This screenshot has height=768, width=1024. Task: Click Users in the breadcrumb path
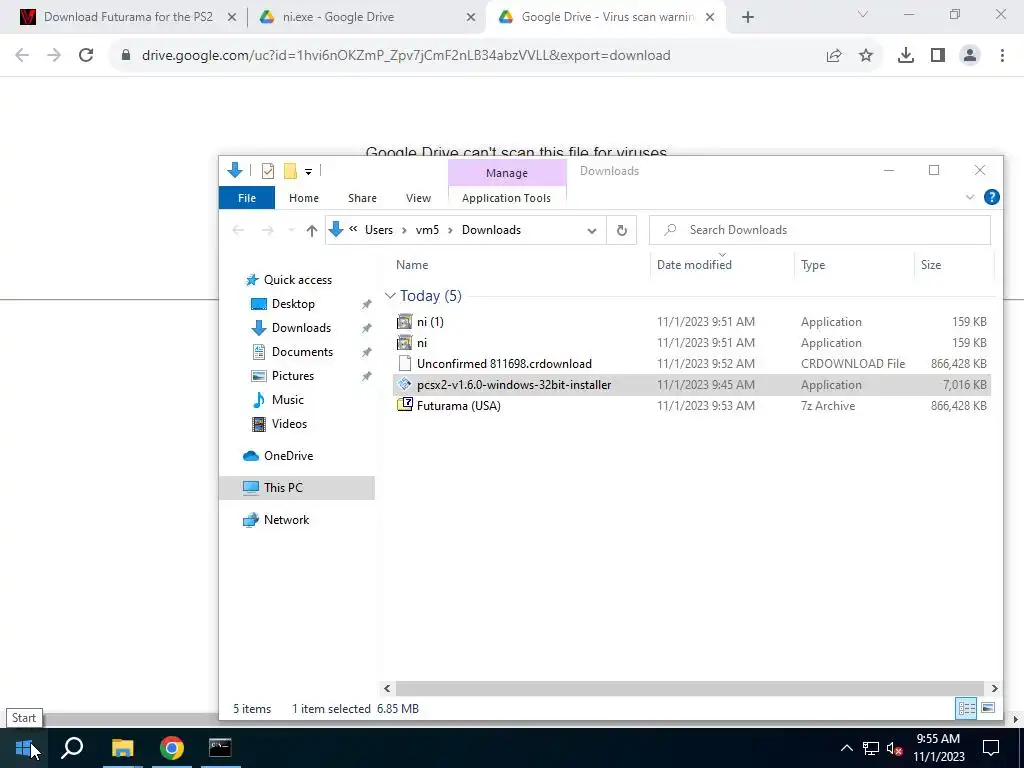coord(379,230)
